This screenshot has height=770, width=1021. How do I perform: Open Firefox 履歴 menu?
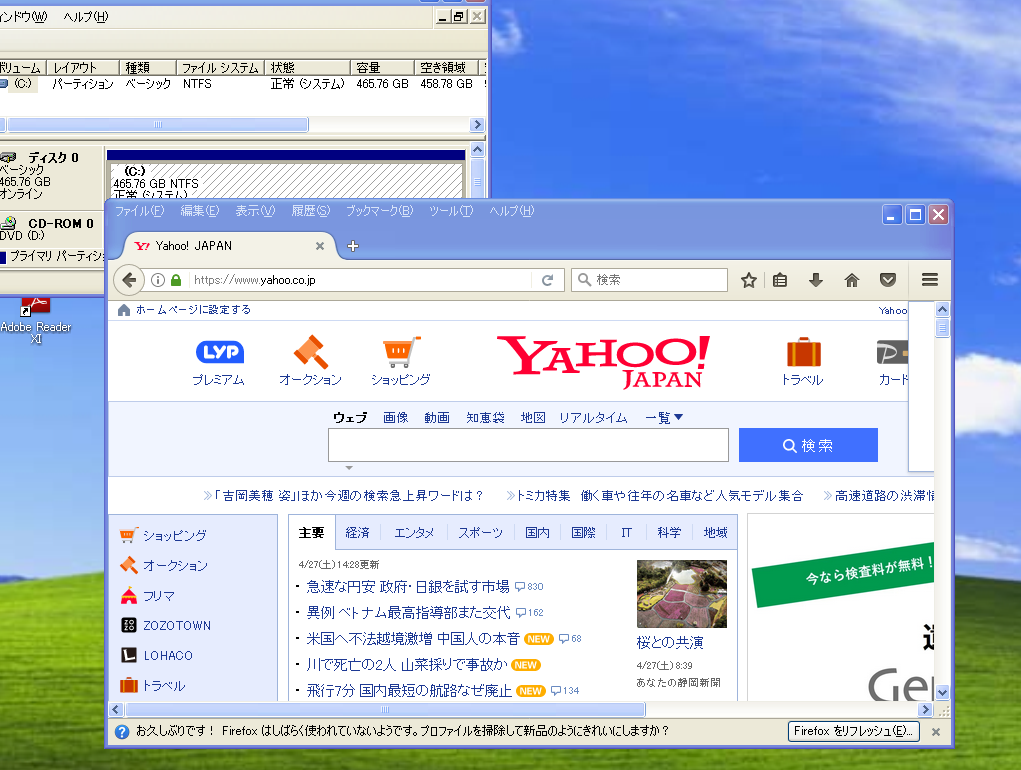point(311,211)
